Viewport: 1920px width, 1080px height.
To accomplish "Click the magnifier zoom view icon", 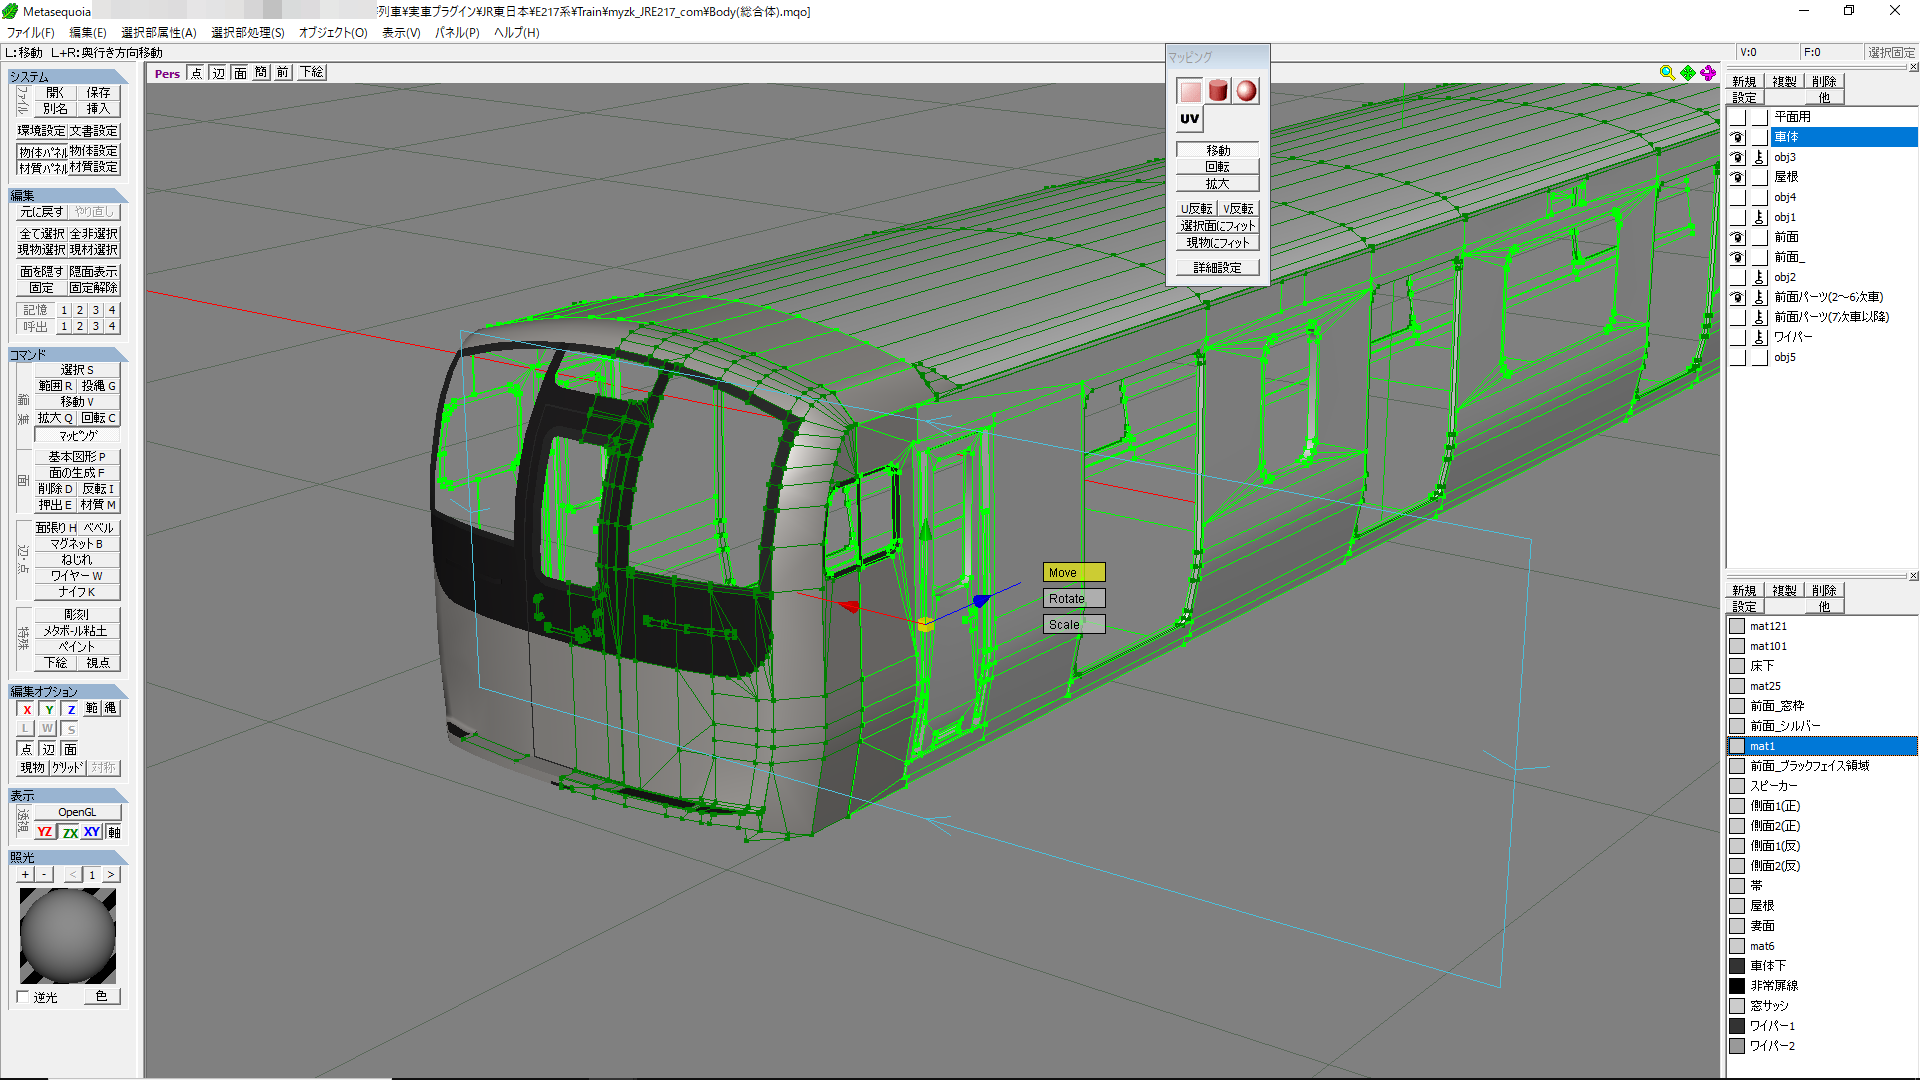I will (x=1667, y=73).
